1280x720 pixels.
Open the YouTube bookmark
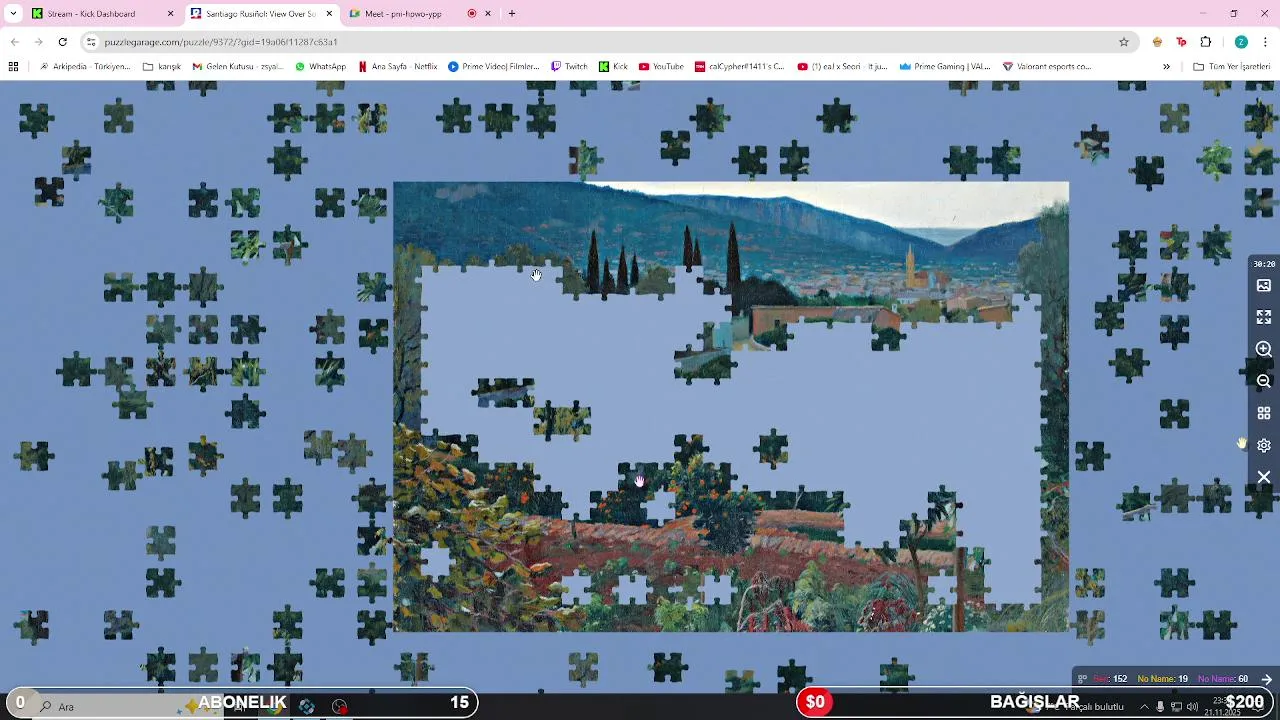coord(661,66)
